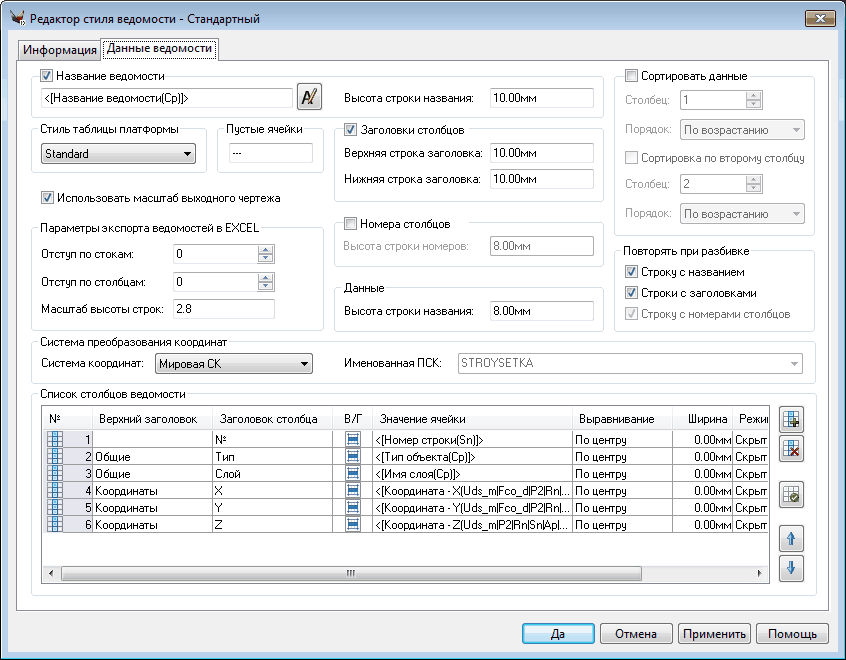The height and width of the screenshot is (660, 846).
Task: Move the selected column up with arrow
Action: pos(792,540)
